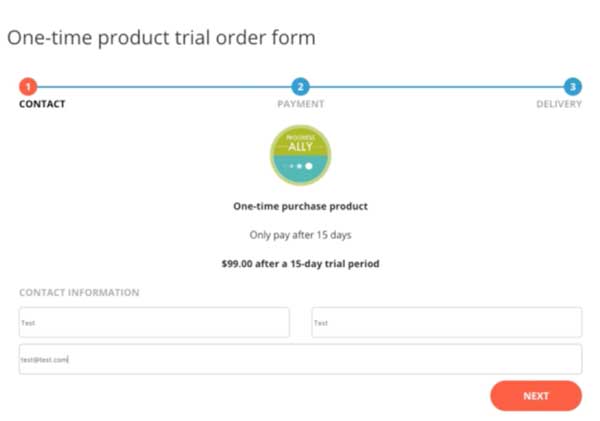Click the Only pay after 15 days text

(x=300, y=235)
